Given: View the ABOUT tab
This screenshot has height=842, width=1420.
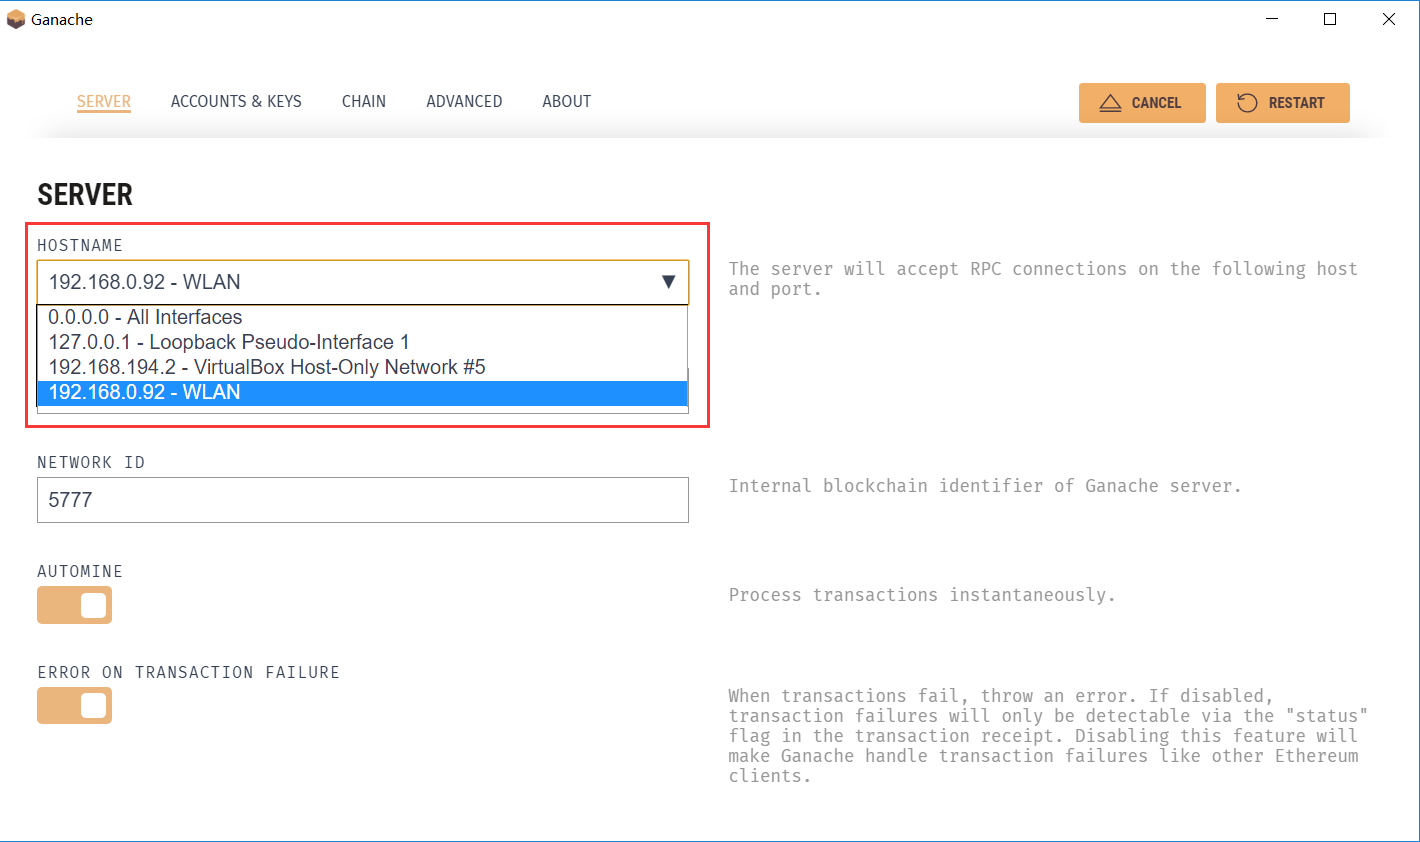Looking at the screenshot, I should [567, 101].
